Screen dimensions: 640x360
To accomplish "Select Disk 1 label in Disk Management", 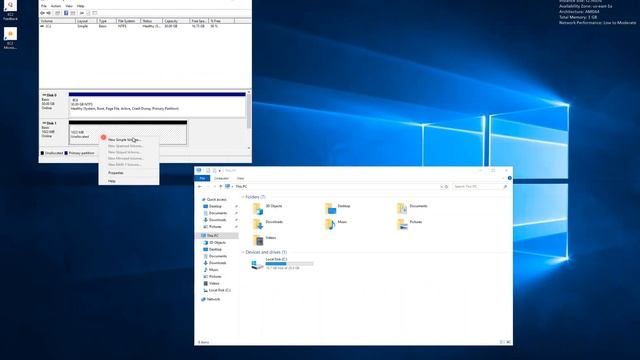I will click(51, 123).
